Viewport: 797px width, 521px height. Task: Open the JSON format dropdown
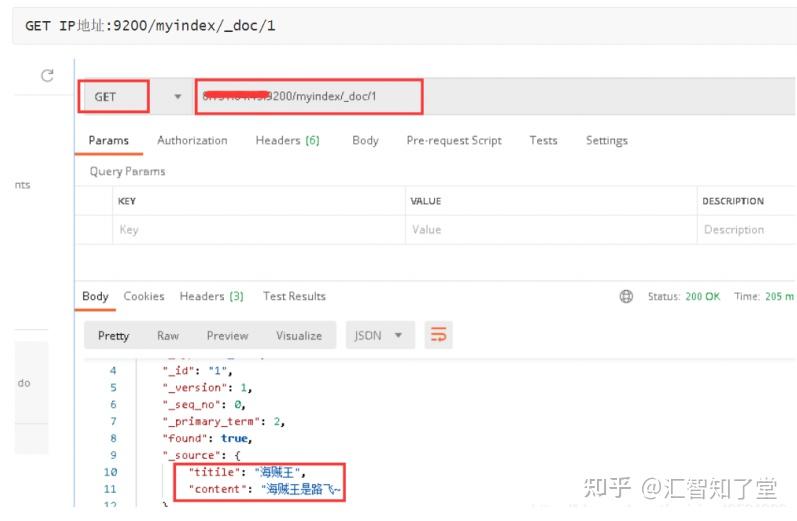point(380,335)
